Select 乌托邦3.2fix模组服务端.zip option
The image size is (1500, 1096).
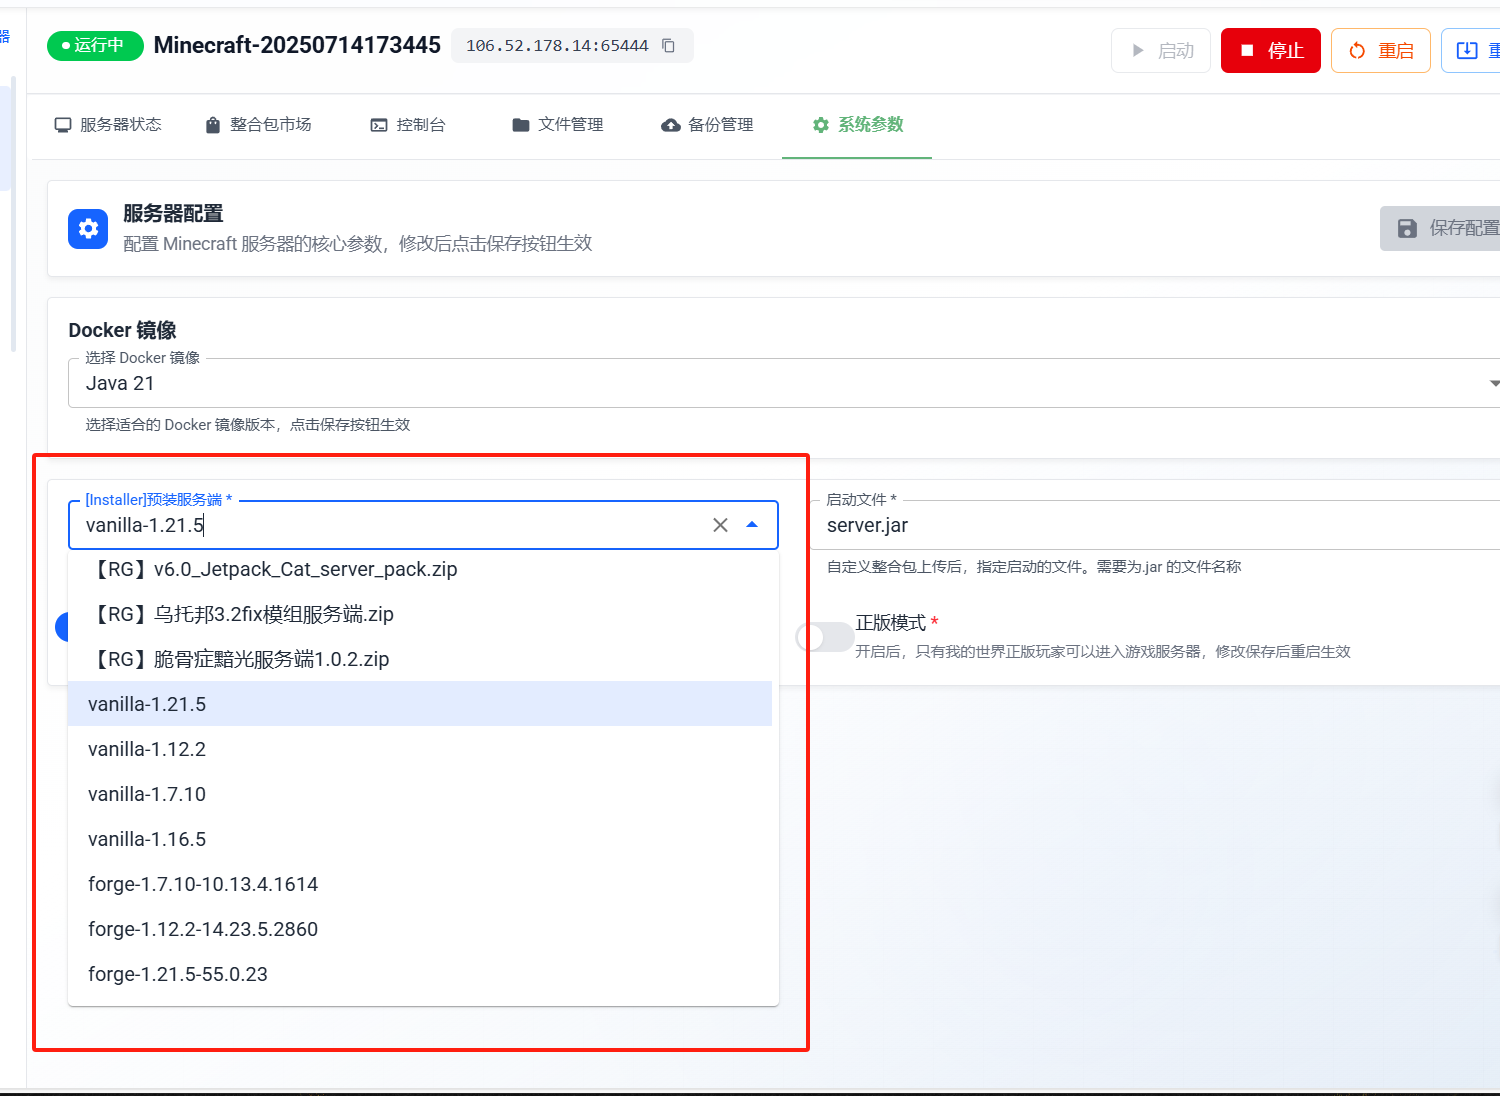(x=420, y=614)
